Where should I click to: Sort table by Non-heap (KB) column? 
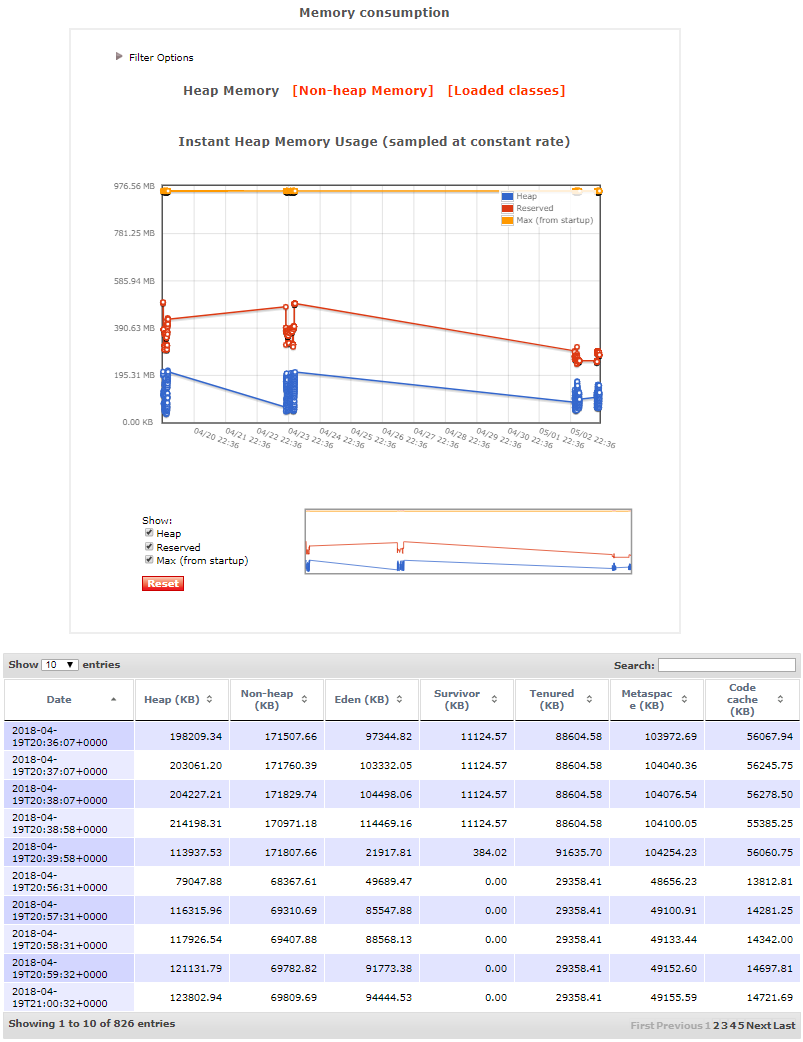point(277,699)
